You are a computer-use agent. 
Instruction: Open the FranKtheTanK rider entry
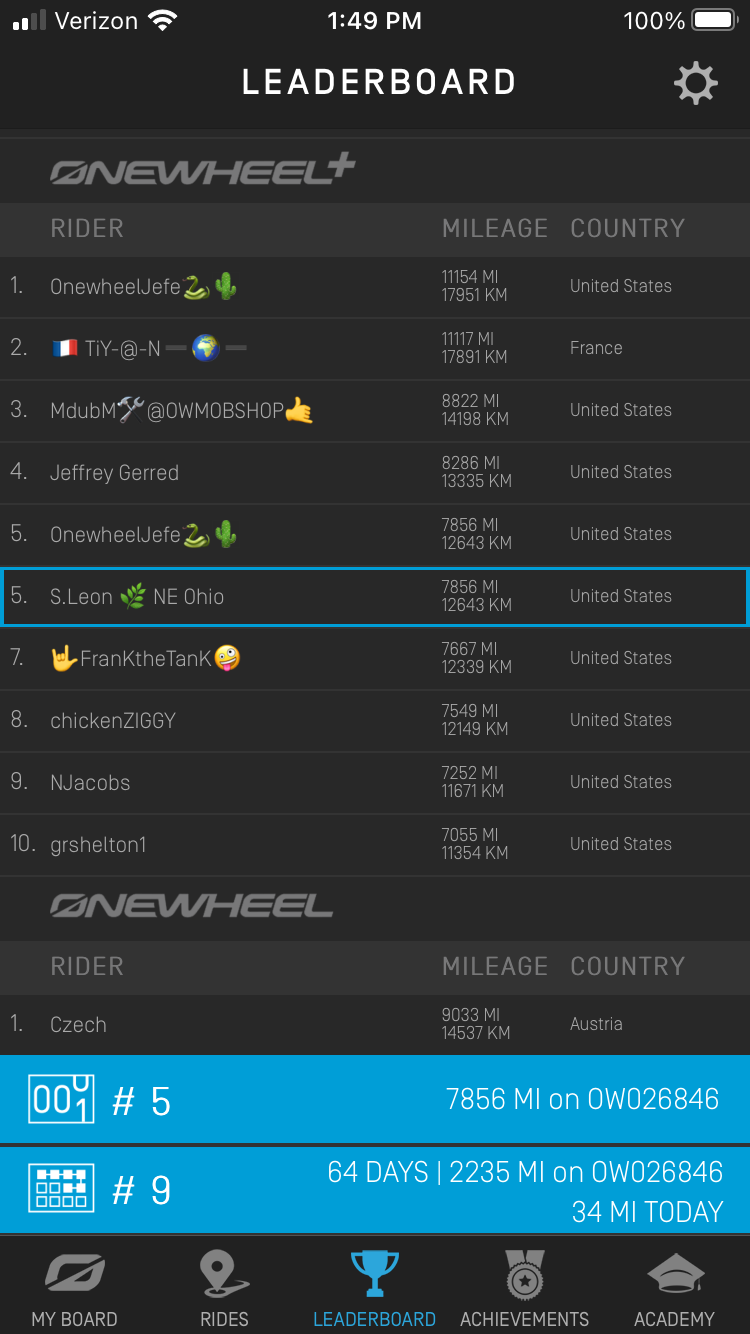coord(145,658)
